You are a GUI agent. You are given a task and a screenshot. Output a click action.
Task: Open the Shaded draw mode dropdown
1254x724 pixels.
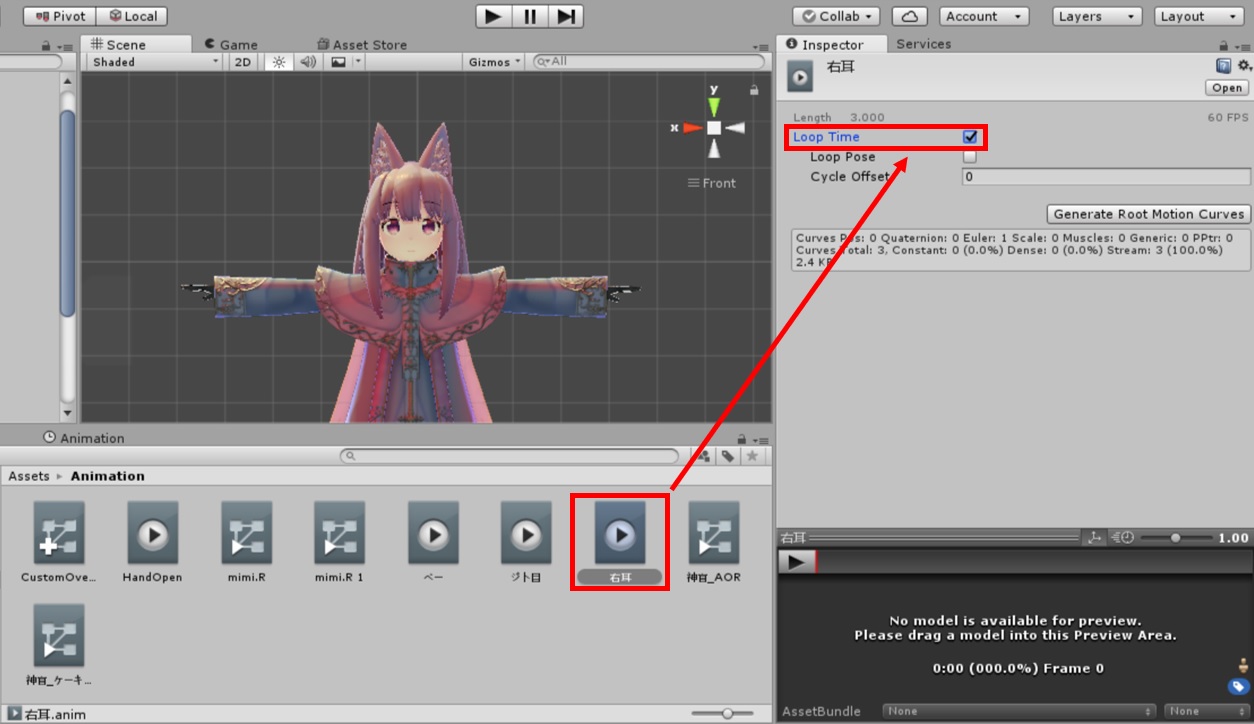(155, 62)
